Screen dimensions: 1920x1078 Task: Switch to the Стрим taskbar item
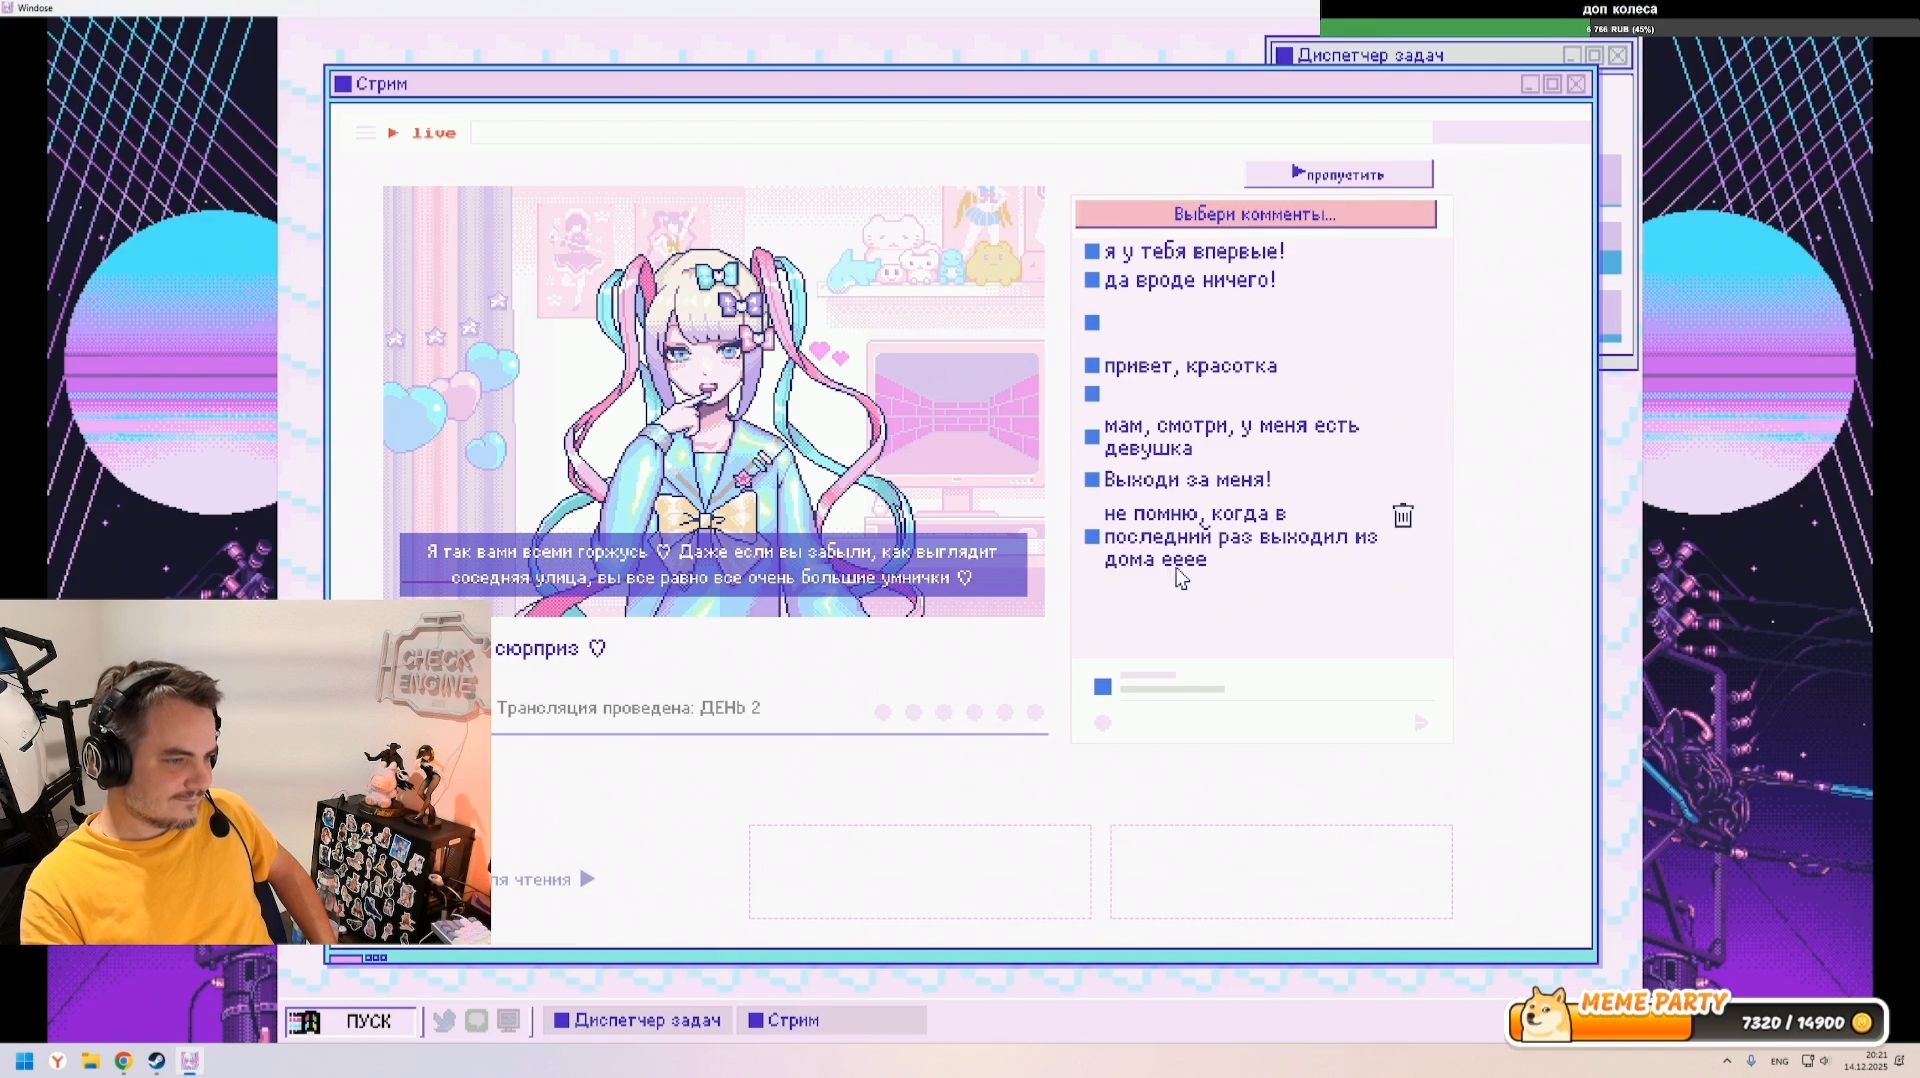832,1020
